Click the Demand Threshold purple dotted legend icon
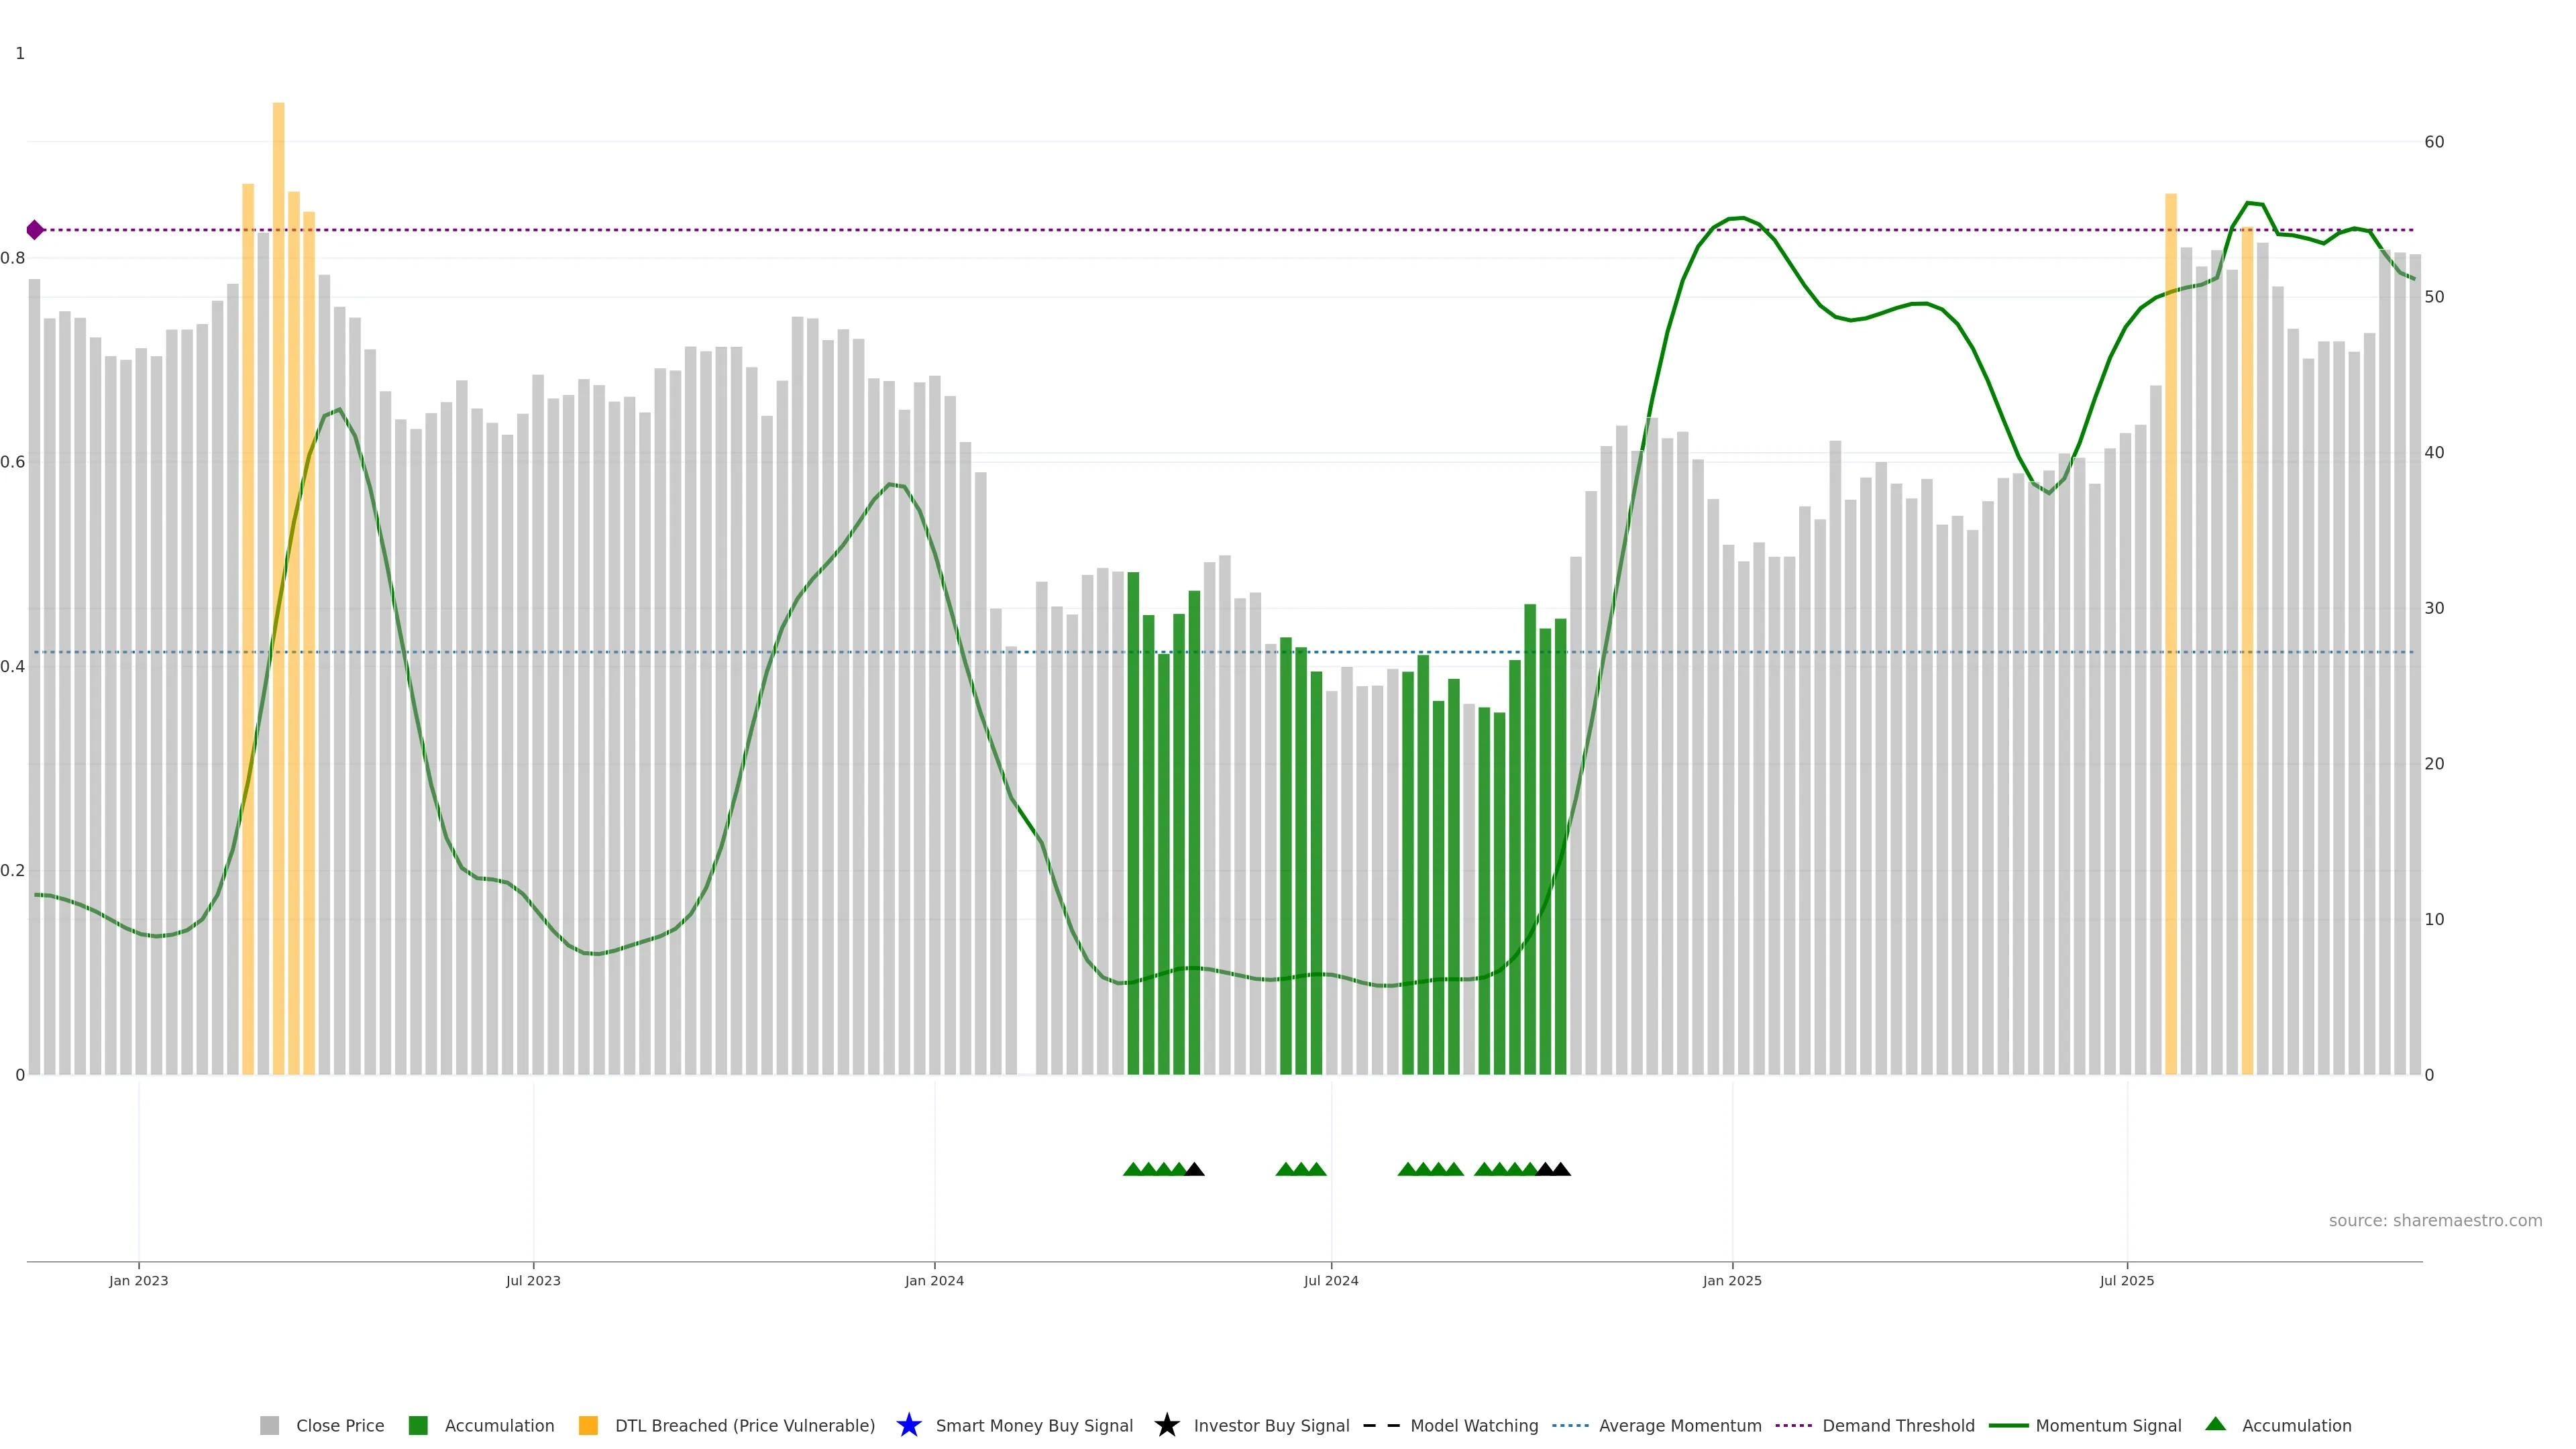Viewport: 2576px width, 1449px height. 1793,1425
